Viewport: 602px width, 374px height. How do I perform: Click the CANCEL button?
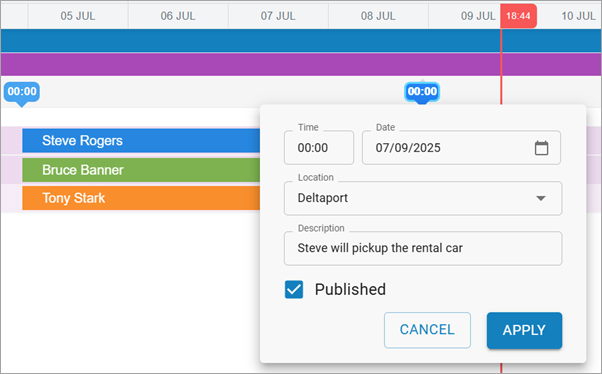pos(427,330)
